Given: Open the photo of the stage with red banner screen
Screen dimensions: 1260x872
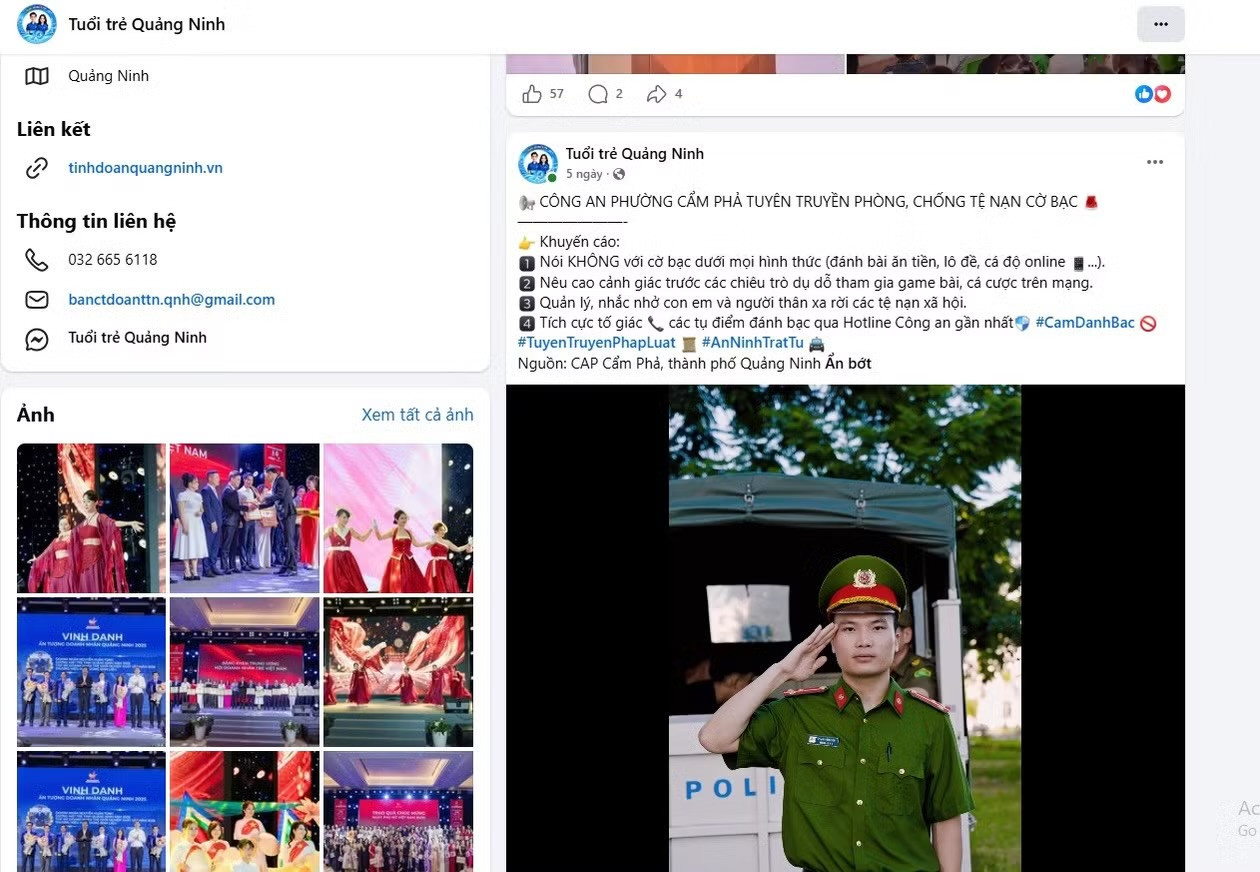Looking at the screenshot, I should pyautogui.click(x=245, y=672).
